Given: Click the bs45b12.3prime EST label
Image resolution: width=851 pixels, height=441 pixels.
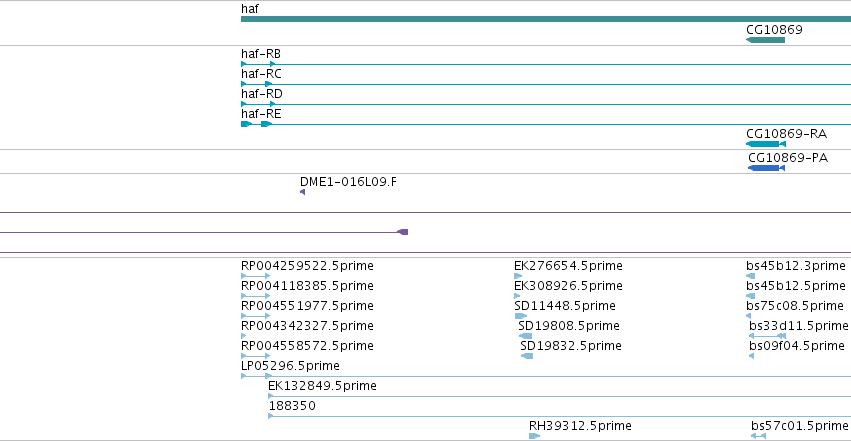Looking at the screenshot, I should pos(796,266).
